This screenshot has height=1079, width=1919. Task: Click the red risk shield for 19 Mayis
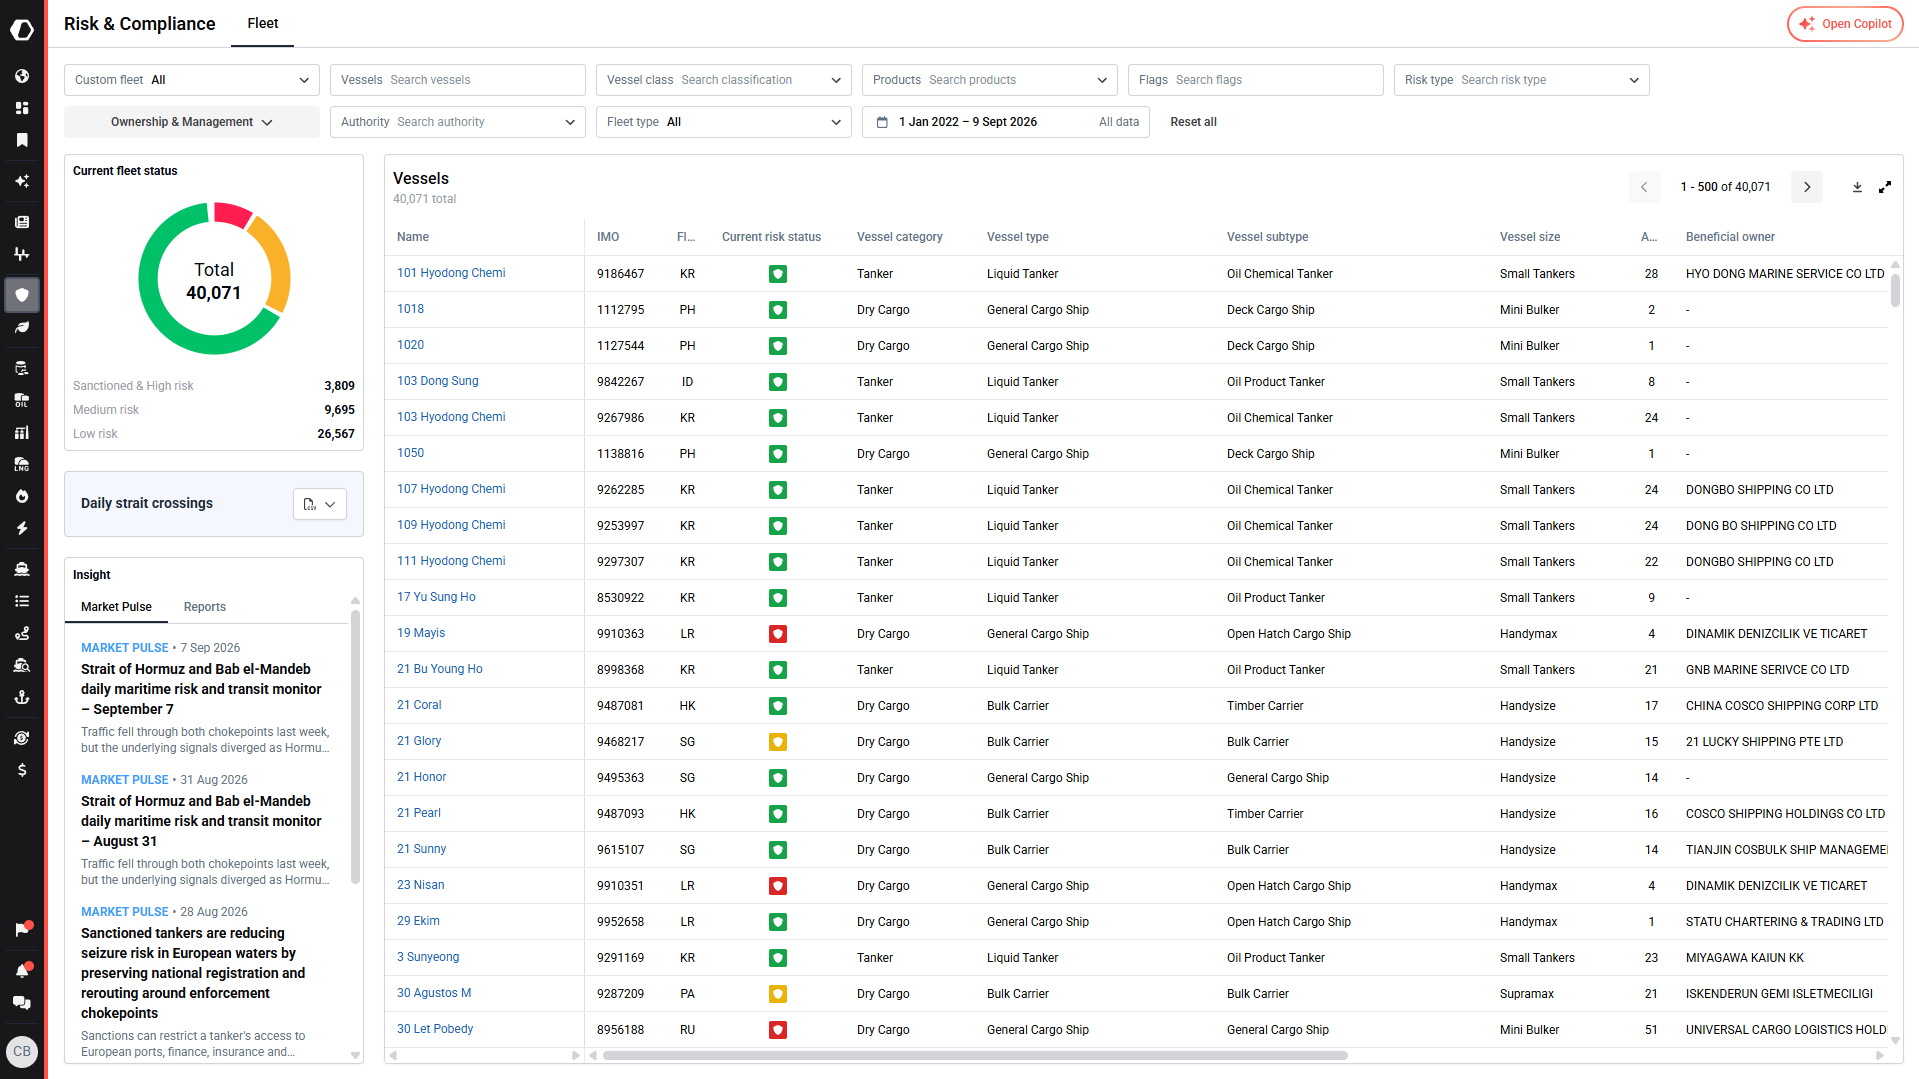777,634
